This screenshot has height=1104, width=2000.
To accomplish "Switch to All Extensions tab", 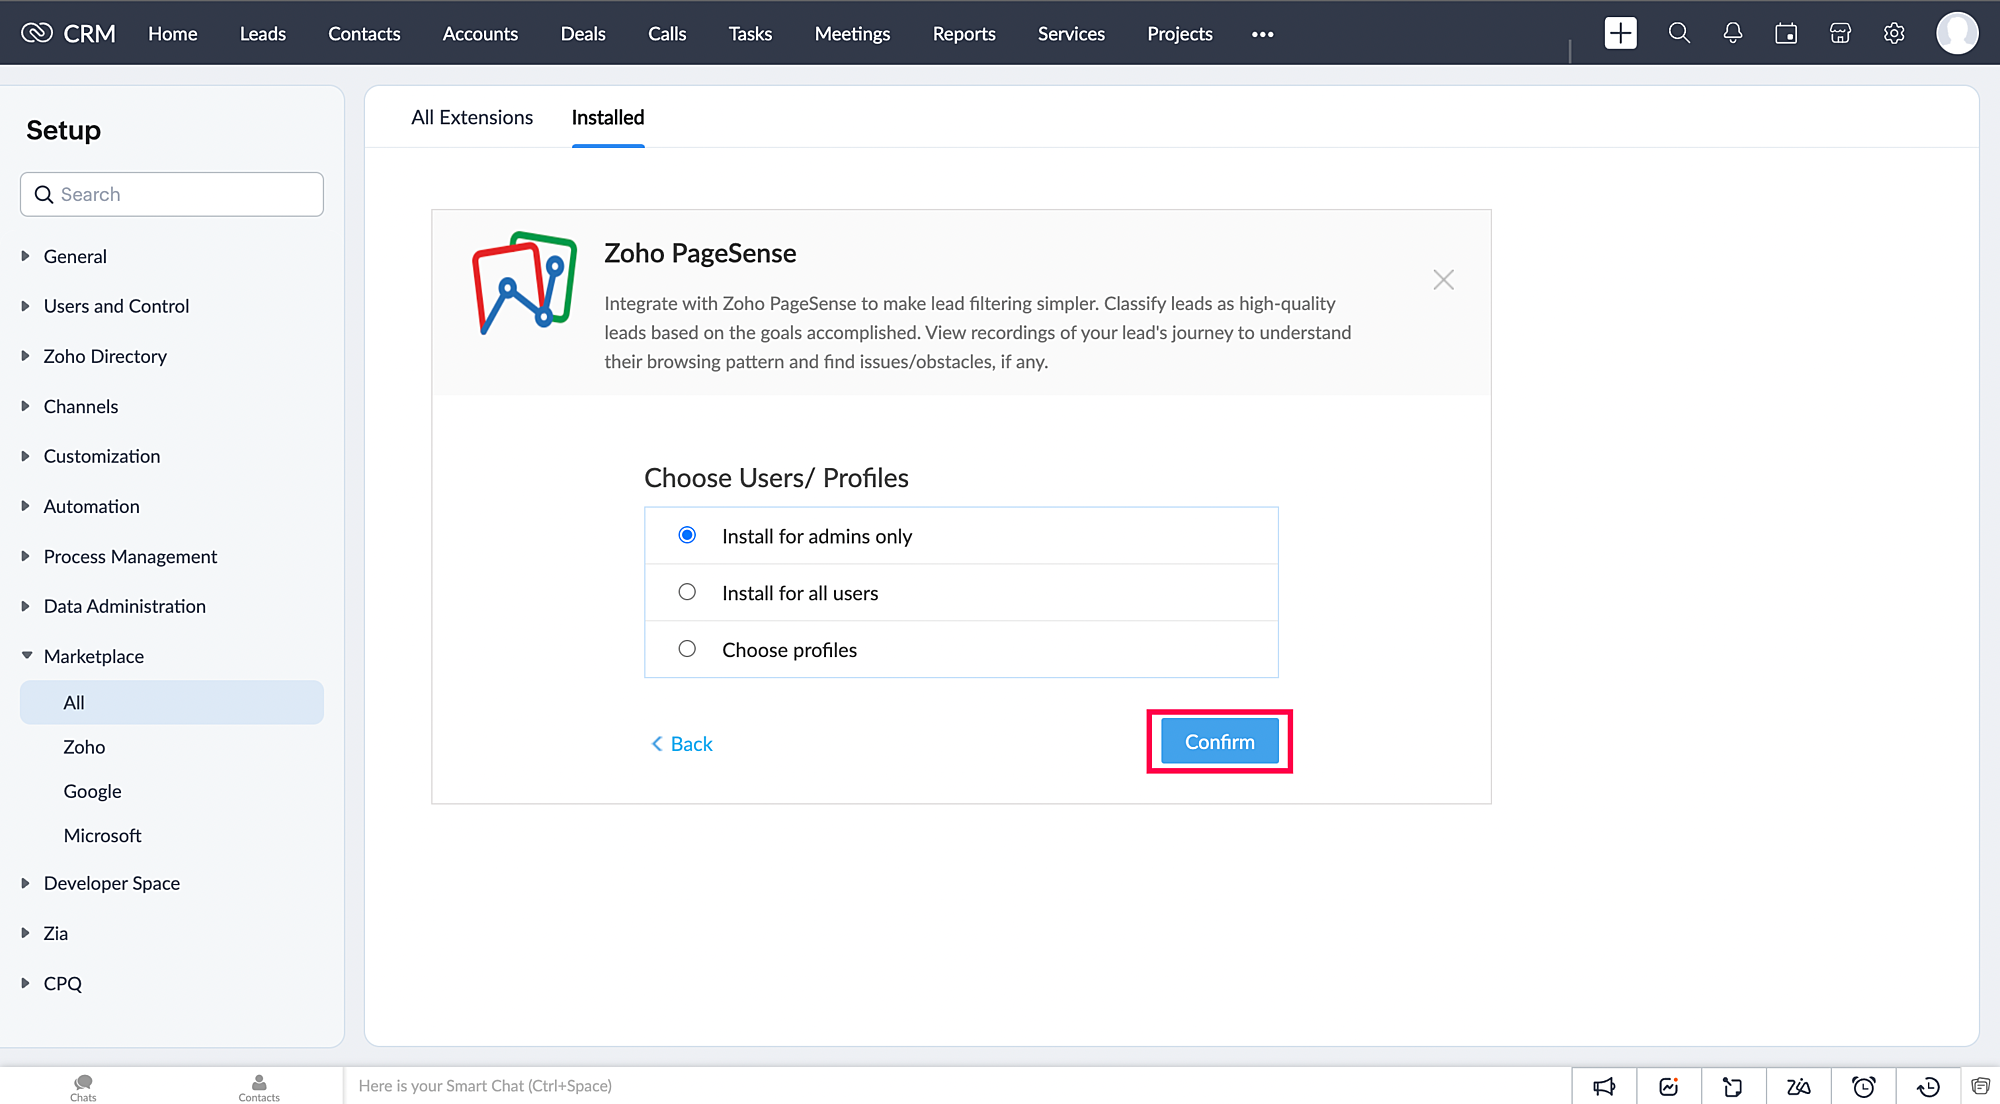I will [472, 117].
